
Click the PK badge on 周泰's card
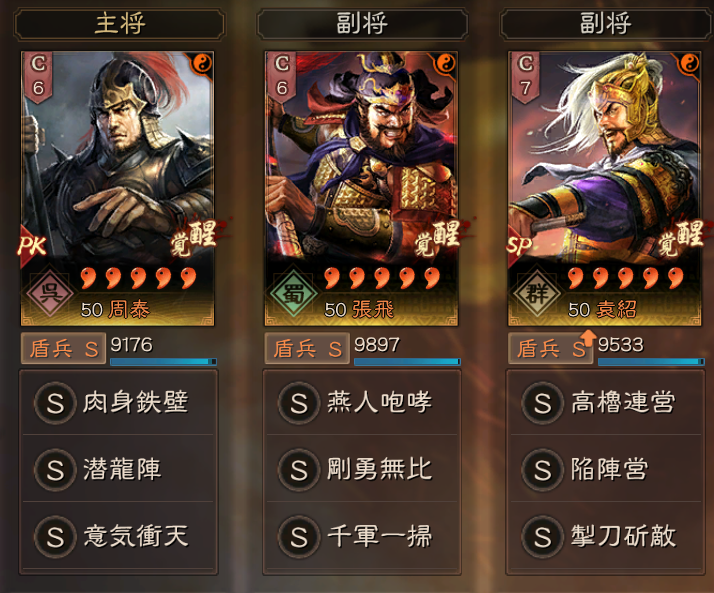click(32, 246)
